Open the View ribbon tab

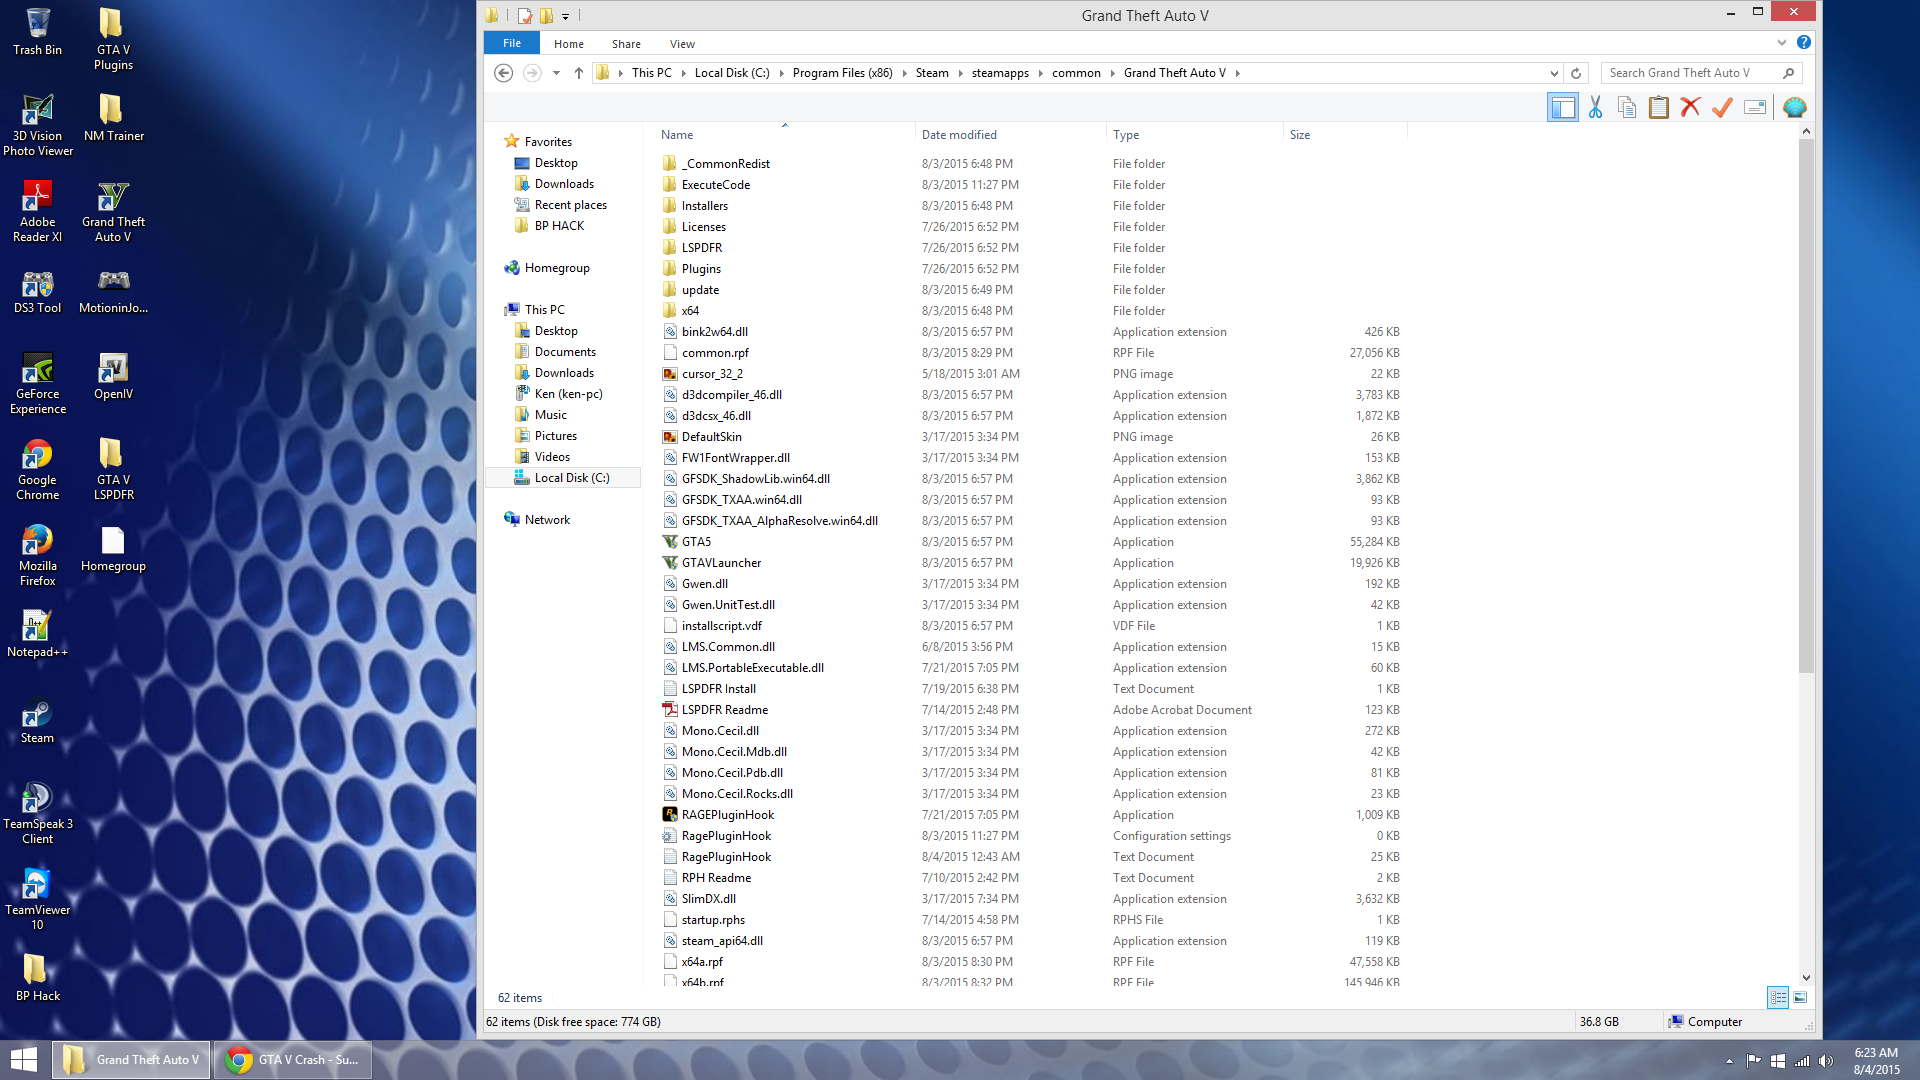coord(682,44)
